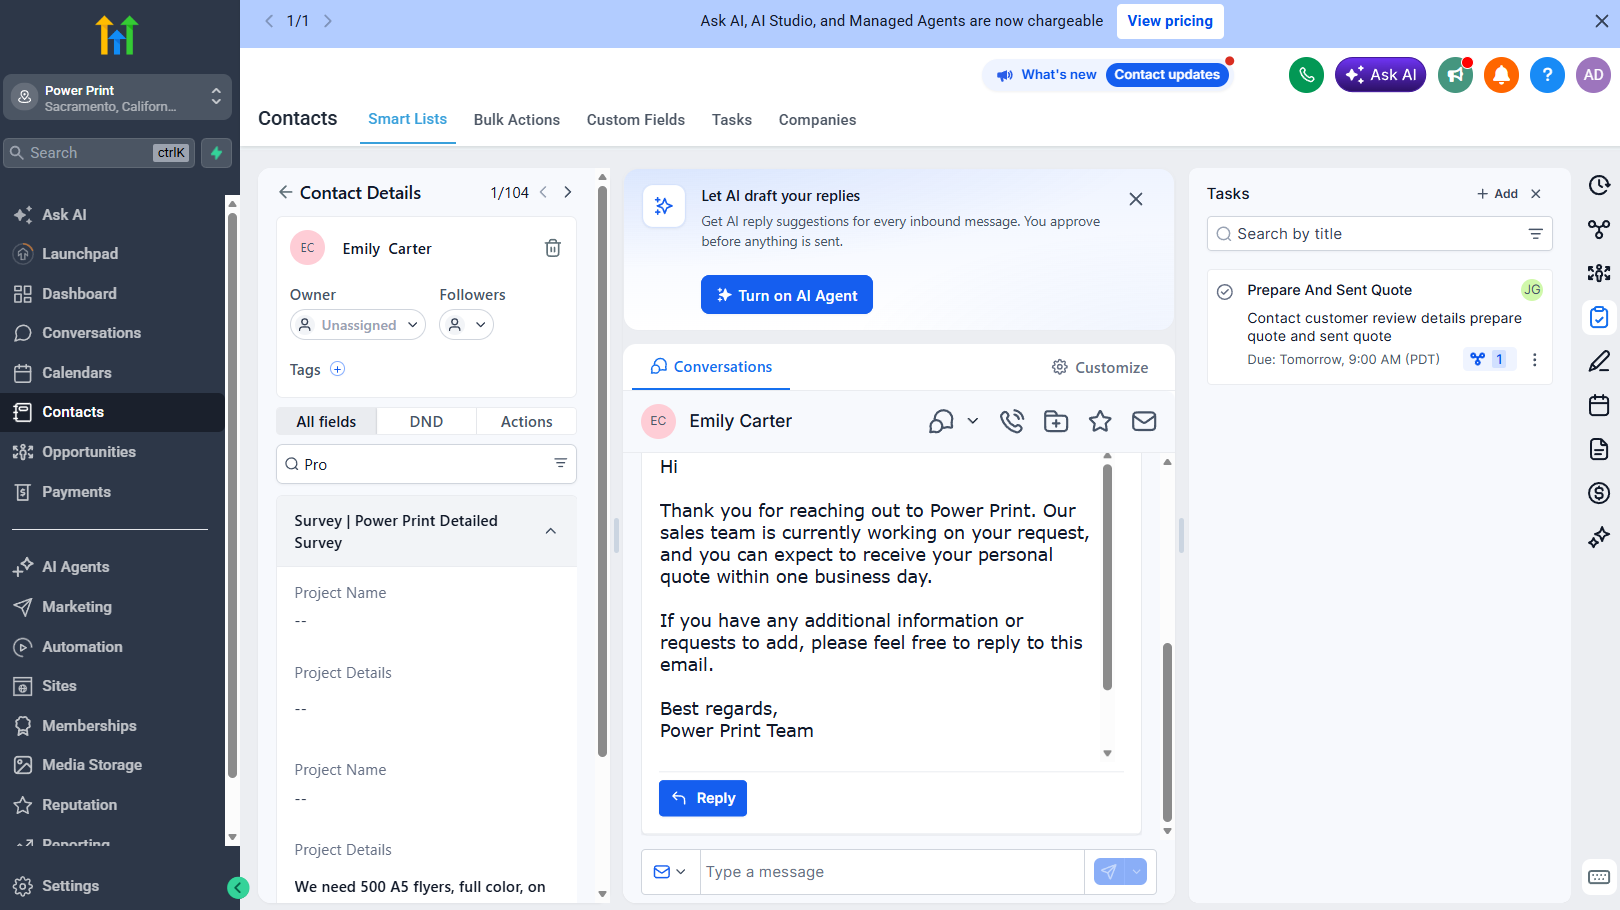Click the View pricing button
Screen dimensions: 1620x910
pyautogui.click(x=1170, y=21)
